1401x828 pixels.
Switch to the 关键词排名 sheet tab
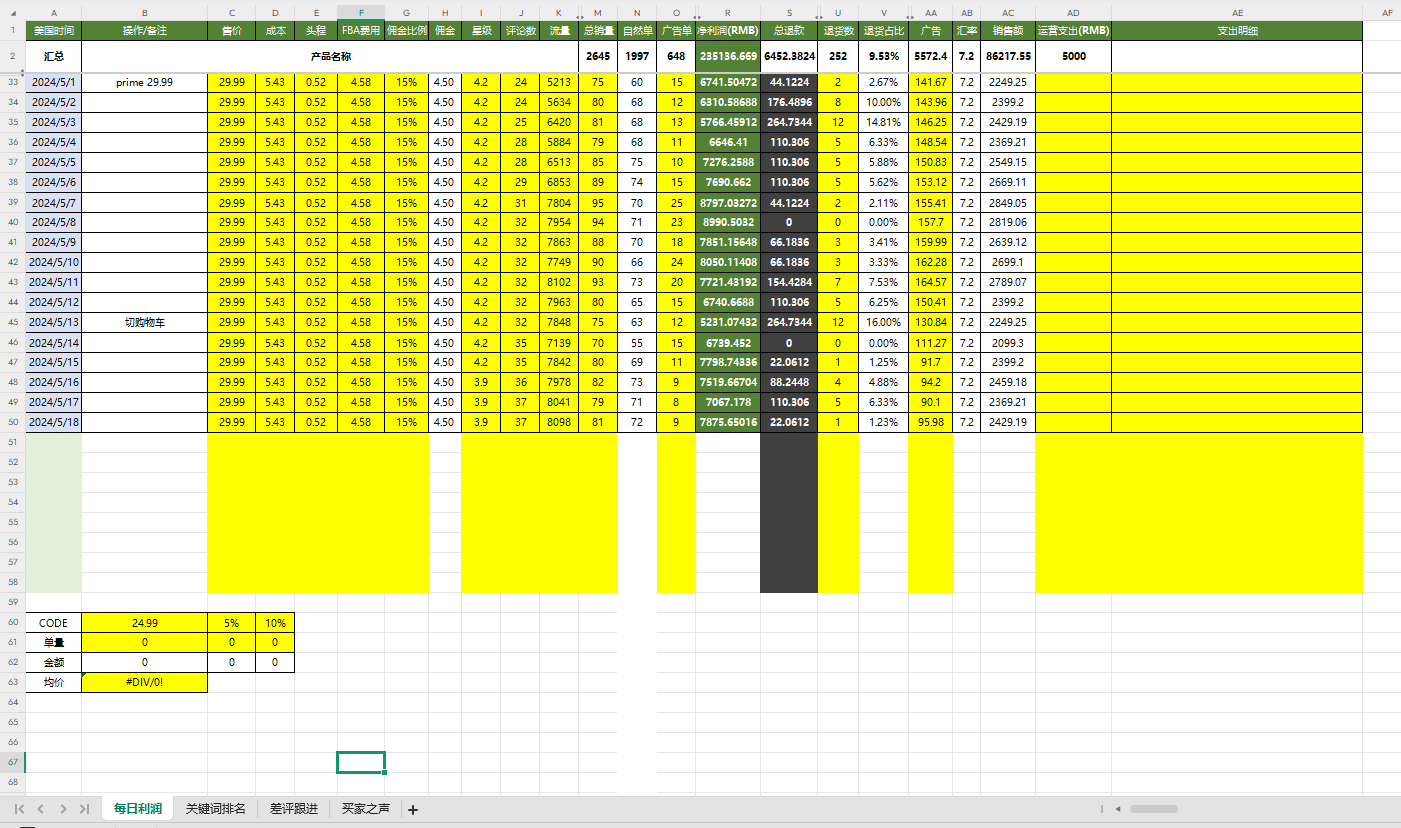click(215, 809)
